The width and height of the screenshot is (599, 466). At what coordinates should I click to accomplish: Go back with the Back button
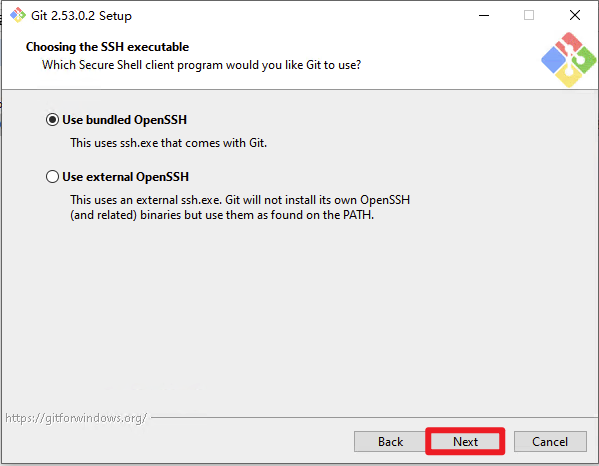[x=390, y=442]
